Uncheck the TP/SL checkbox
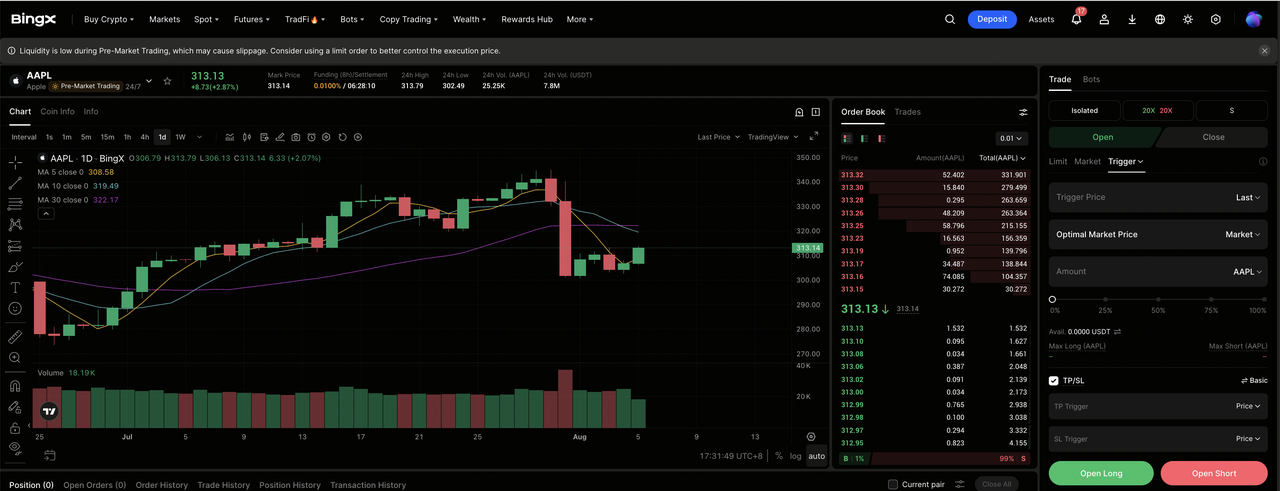This screenshot has height=491, width=1280. [1054, 381]
